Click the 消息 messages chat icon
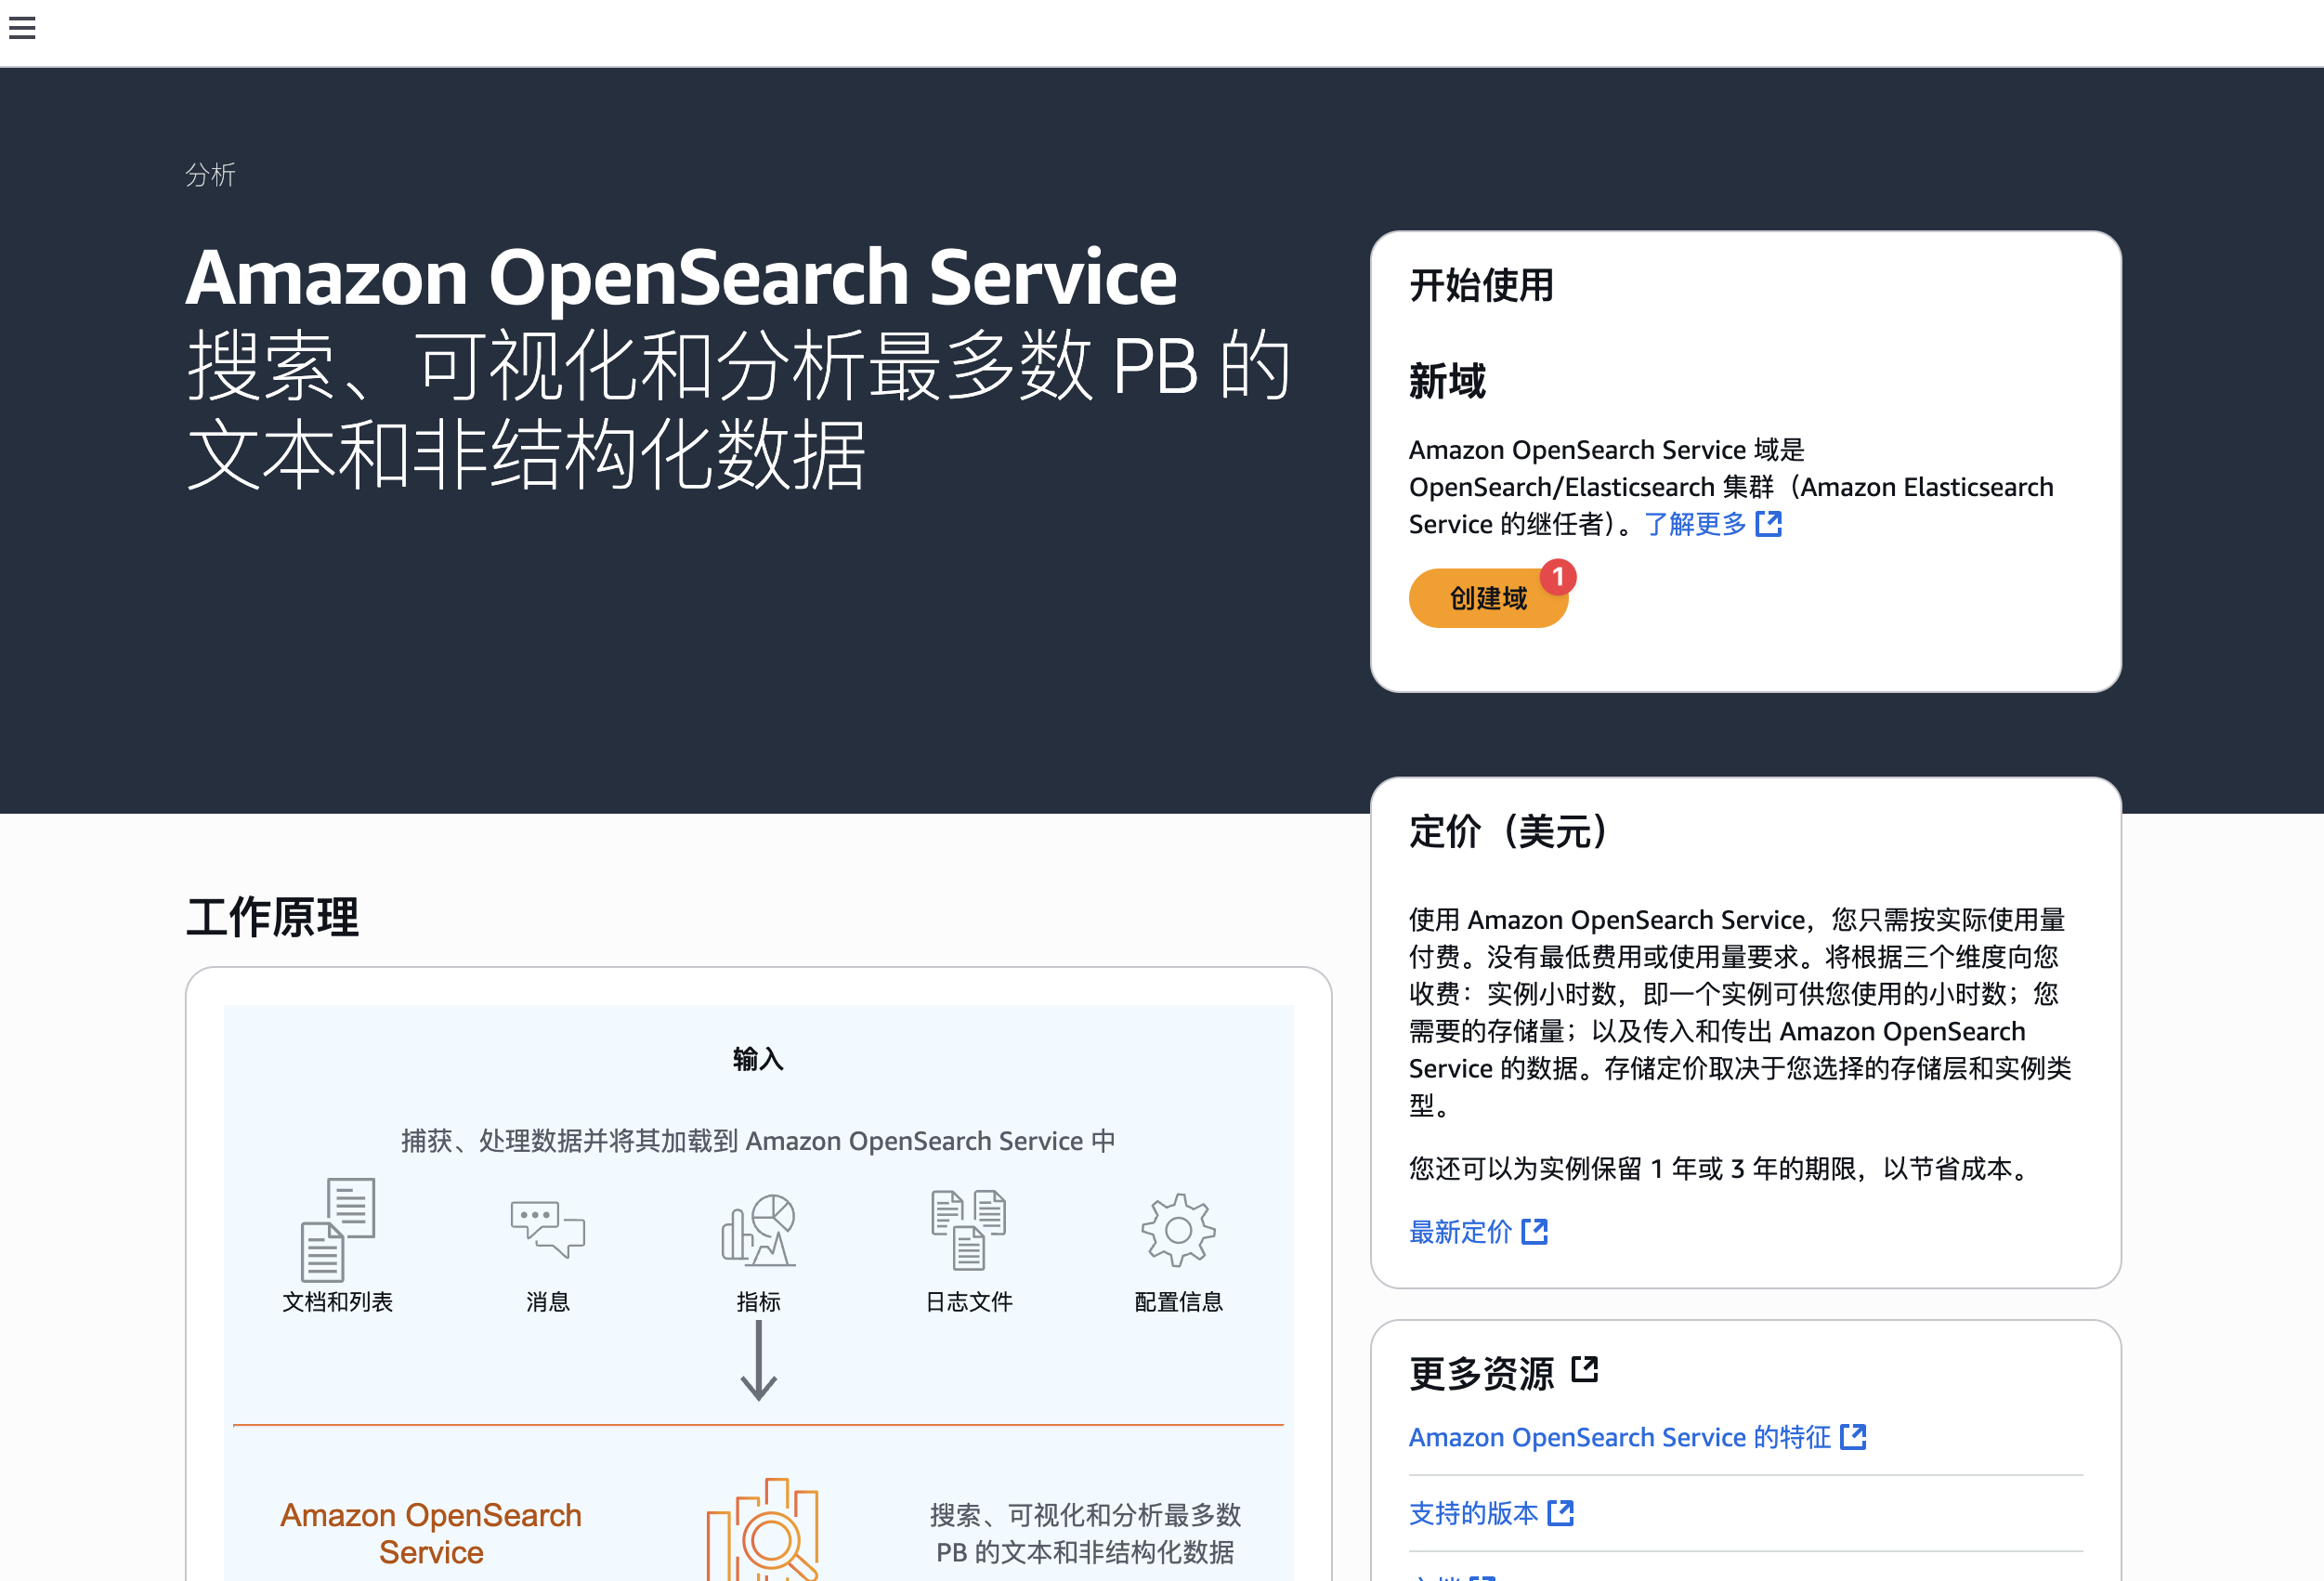This screenshot has width=2324, height=1581. (x=547, y=1229)
